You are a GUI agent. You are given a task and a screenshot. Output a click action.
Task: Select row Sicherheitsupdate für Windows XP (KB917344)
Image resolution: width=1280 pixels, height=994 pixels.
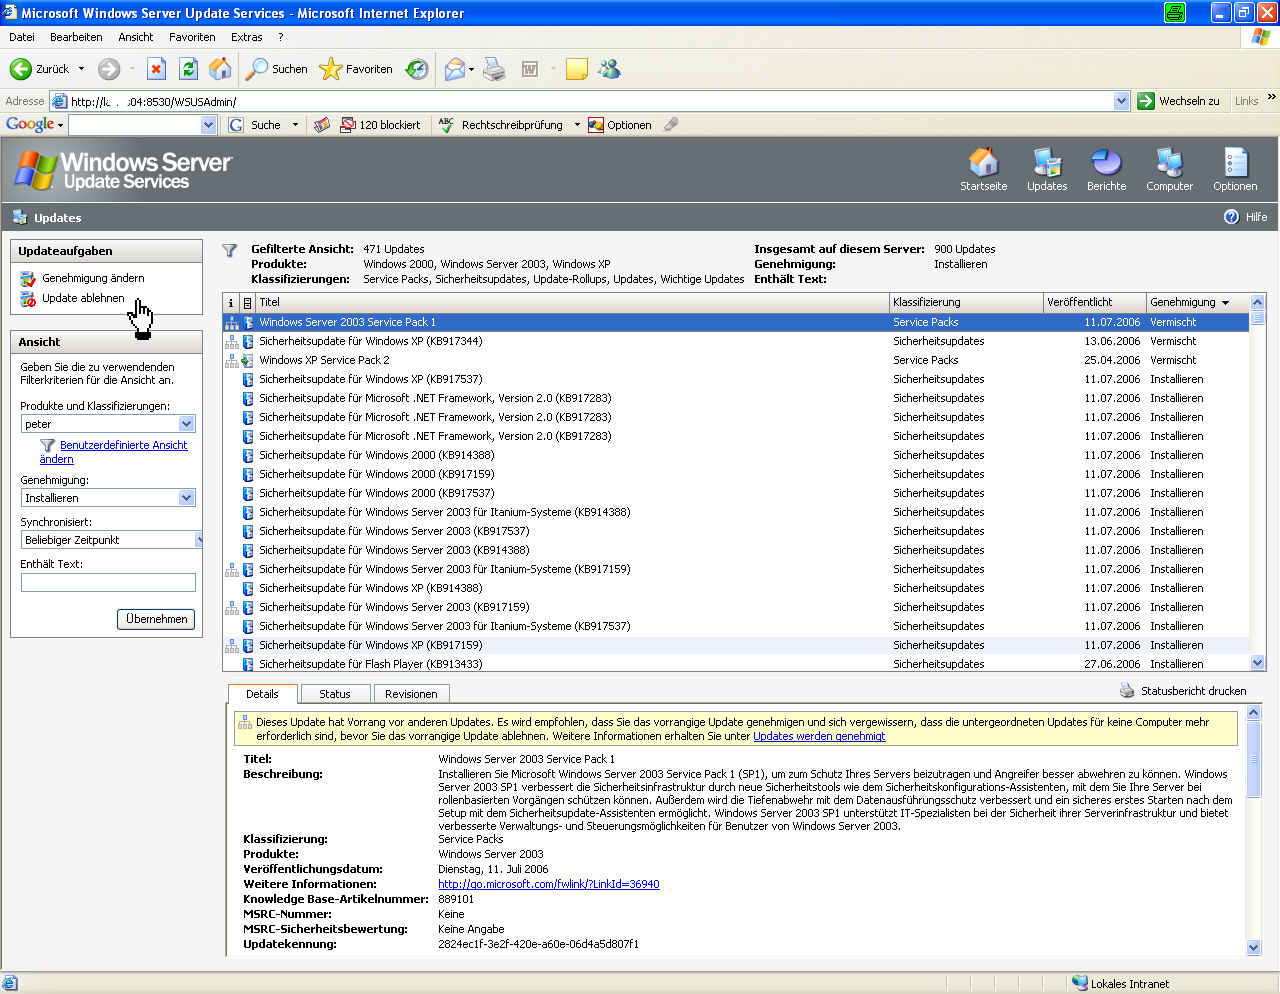coord(735,341)
